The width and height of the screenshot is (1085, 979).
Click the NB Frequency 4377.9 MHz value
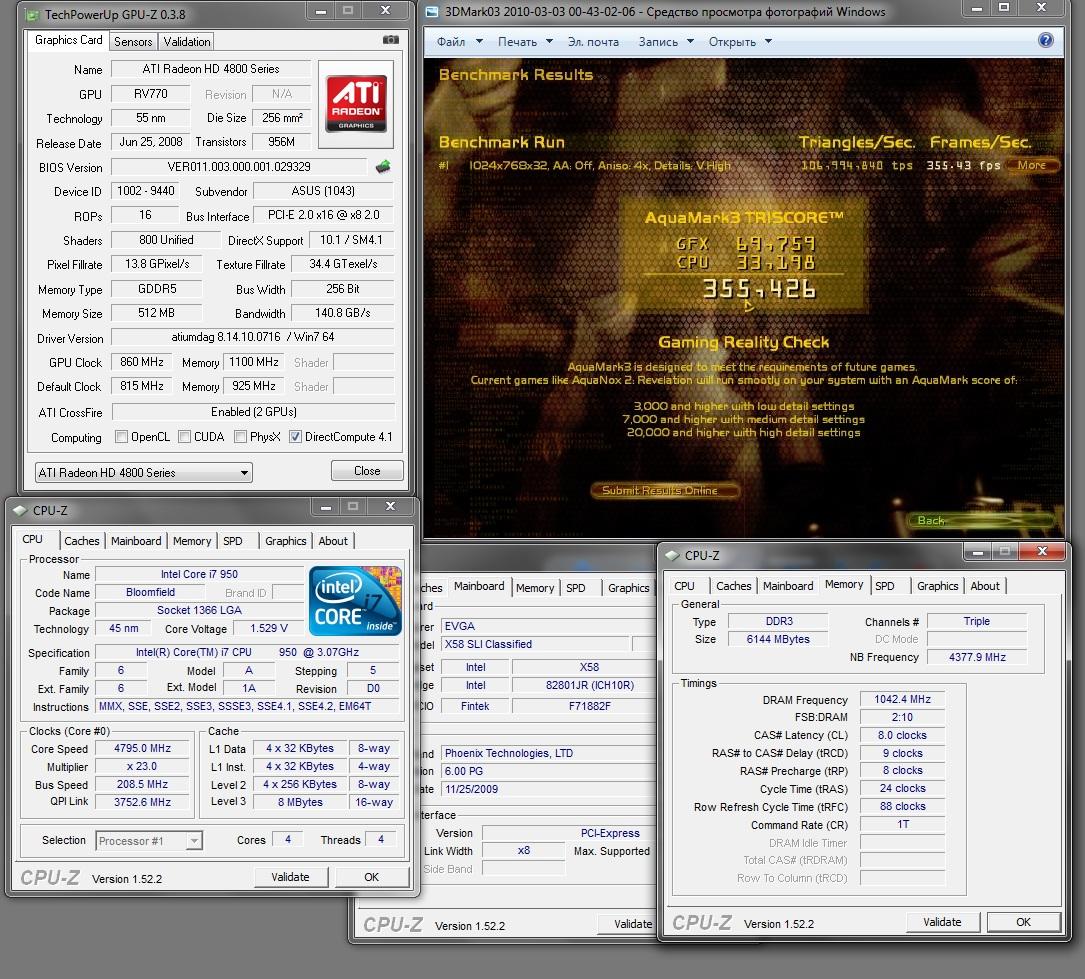977,657
